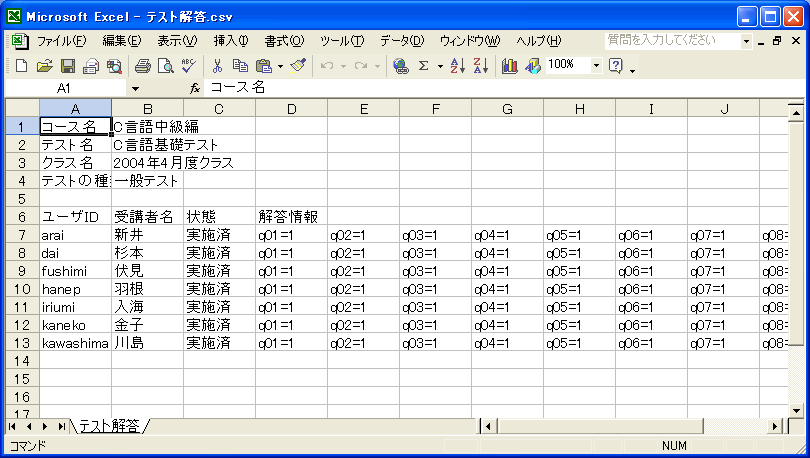Open the 挿入(I) menu
The height and width of the screenshot is (458, 810).
click(x=230, y=41)
